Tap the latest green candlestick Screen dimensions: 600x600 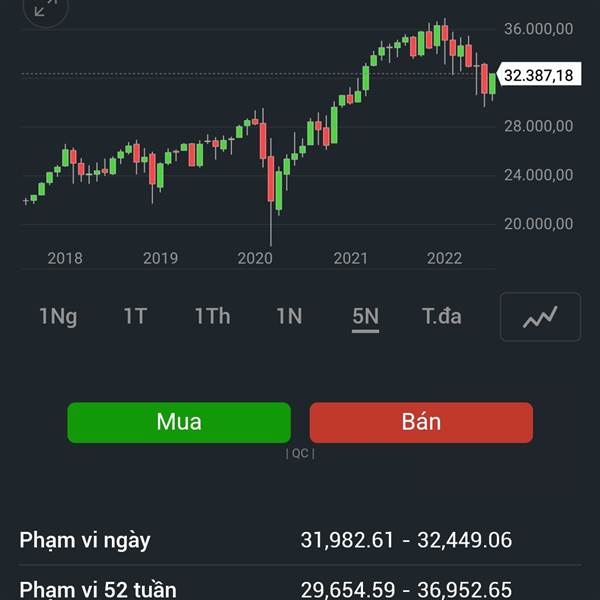tap(492, 83)
